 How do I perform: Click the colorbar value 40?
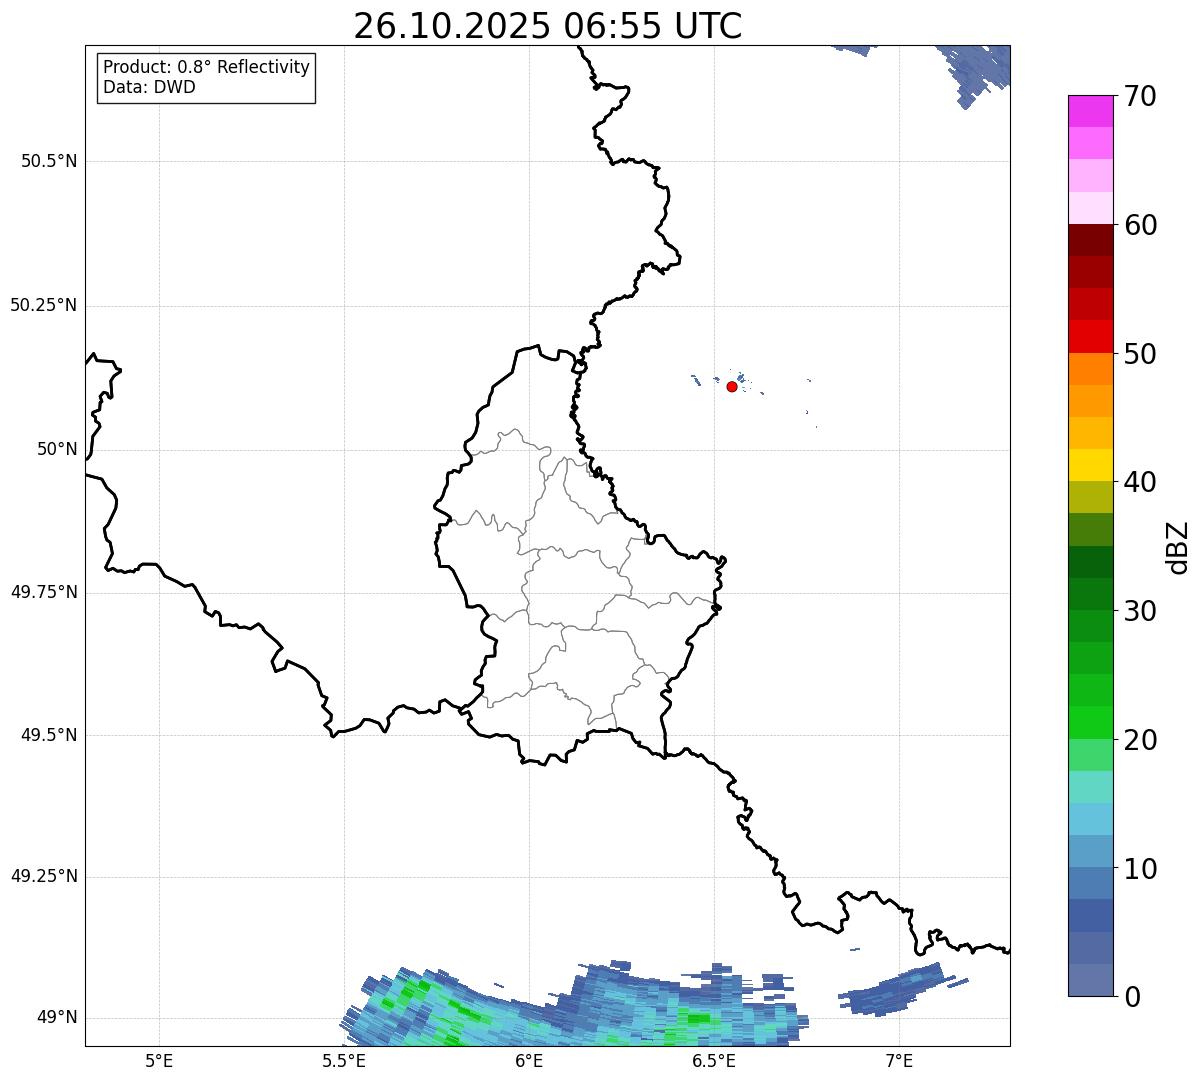click(1140, 482)
